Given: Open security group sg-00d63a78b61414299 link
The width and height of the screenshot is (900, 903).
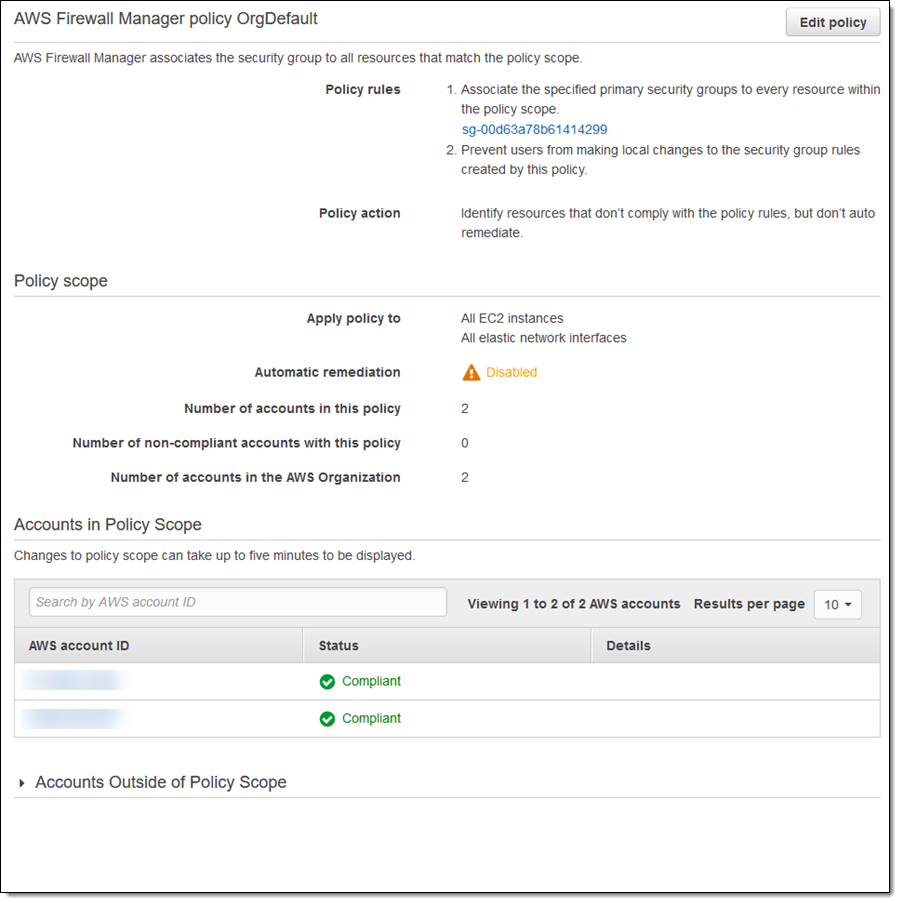Looking at the screenshot, I should coord(534,129).
